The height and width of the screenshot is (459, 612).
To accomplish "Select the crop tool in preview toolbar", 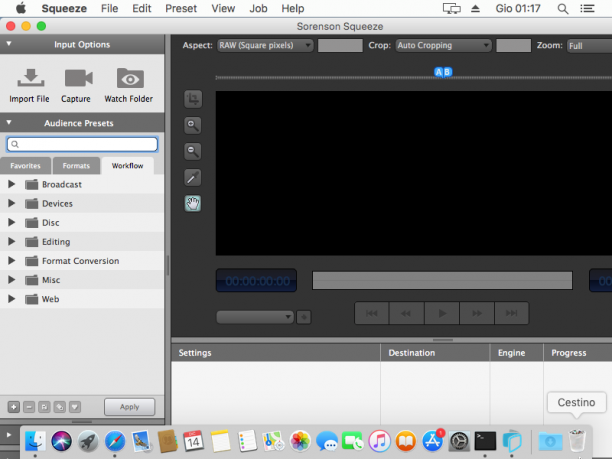I will pos(193,98).
